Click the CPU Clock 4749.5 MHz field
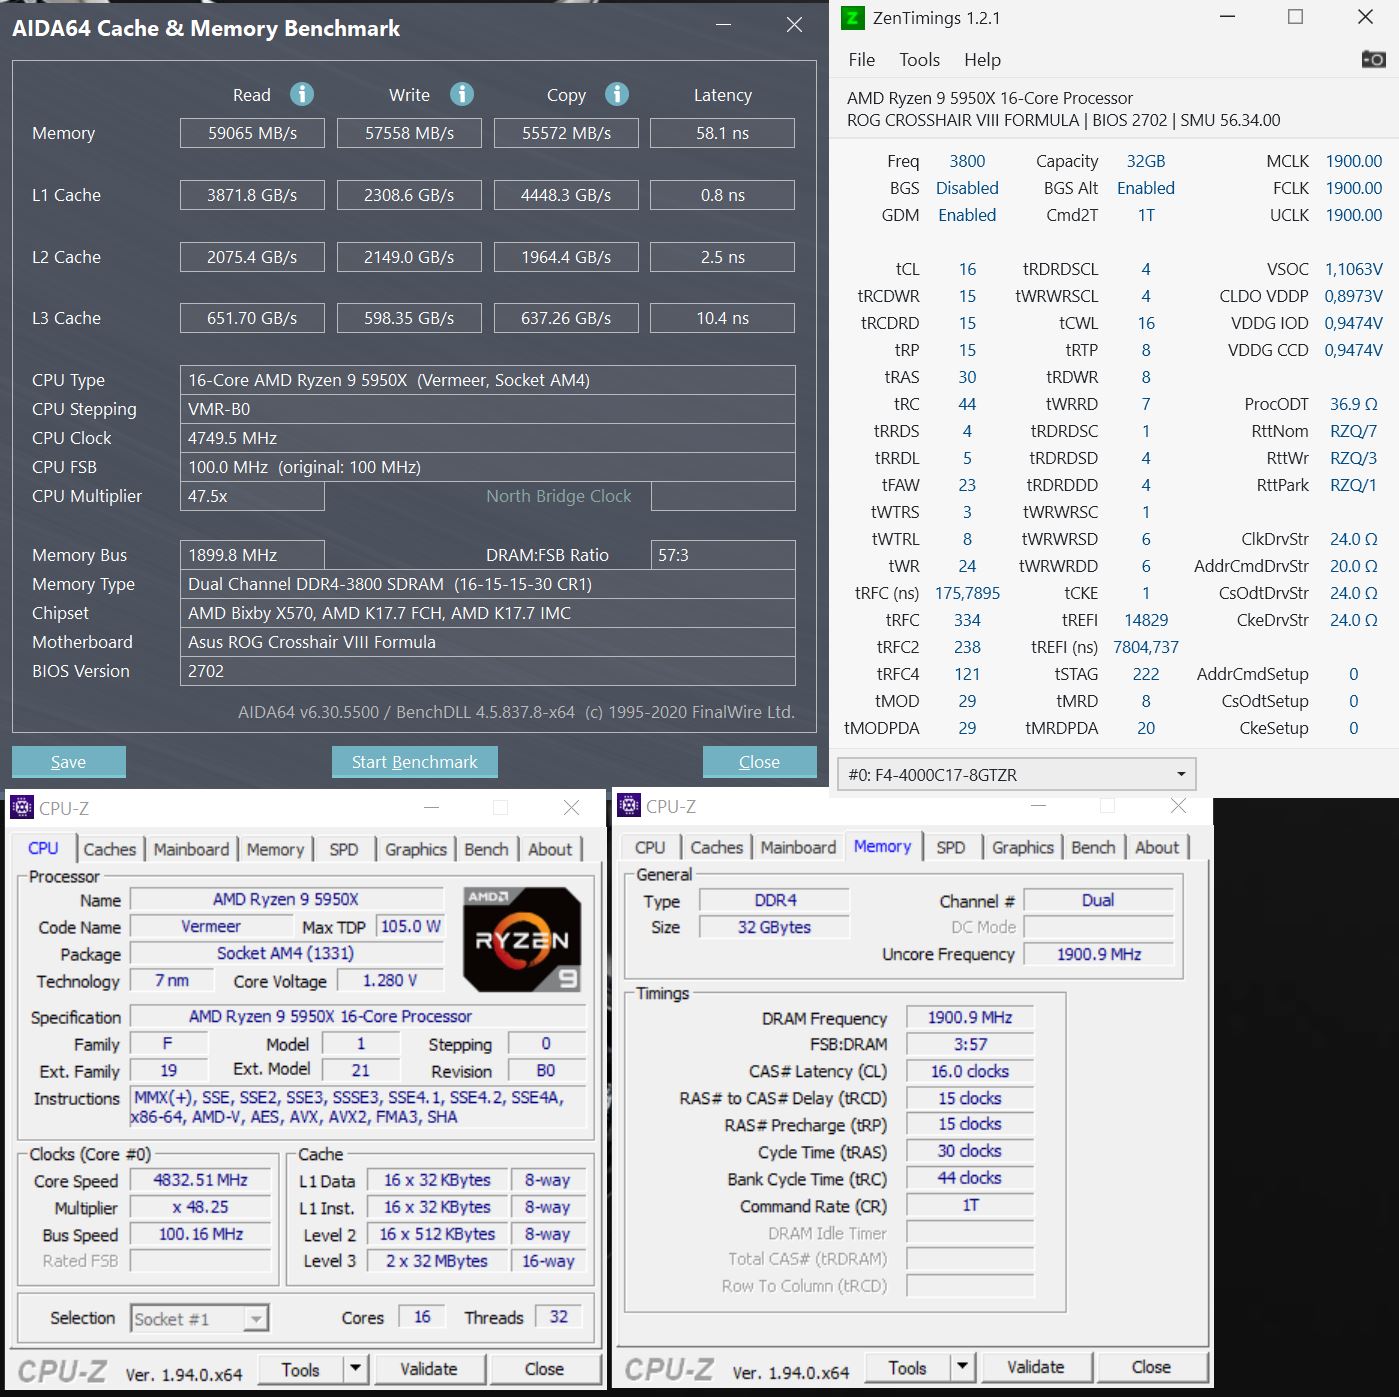The image size is (1399, 1397). coord(487,438)
